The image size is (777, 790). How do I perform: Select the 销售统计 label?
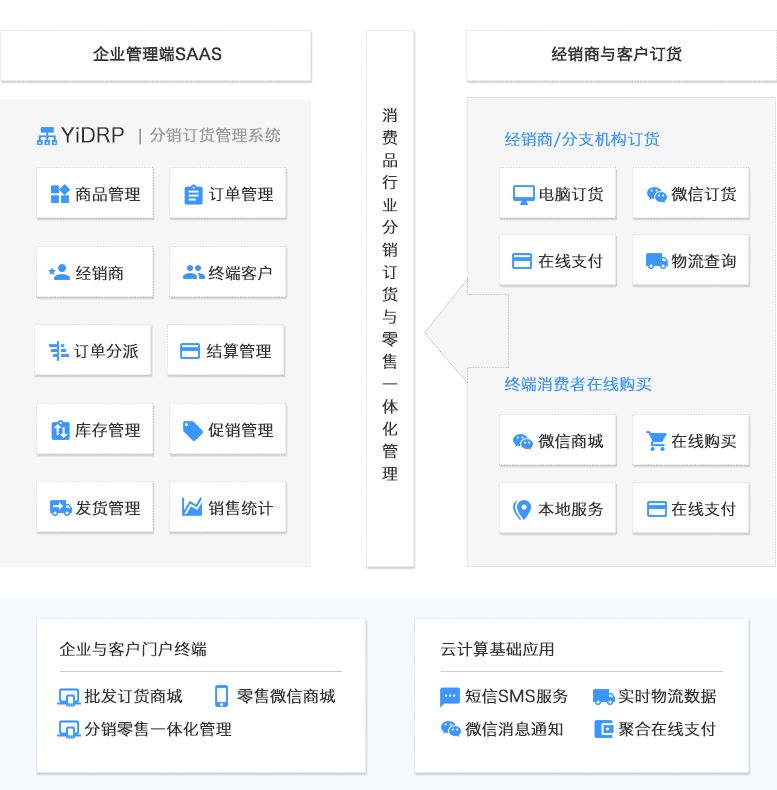pos(241,508)
